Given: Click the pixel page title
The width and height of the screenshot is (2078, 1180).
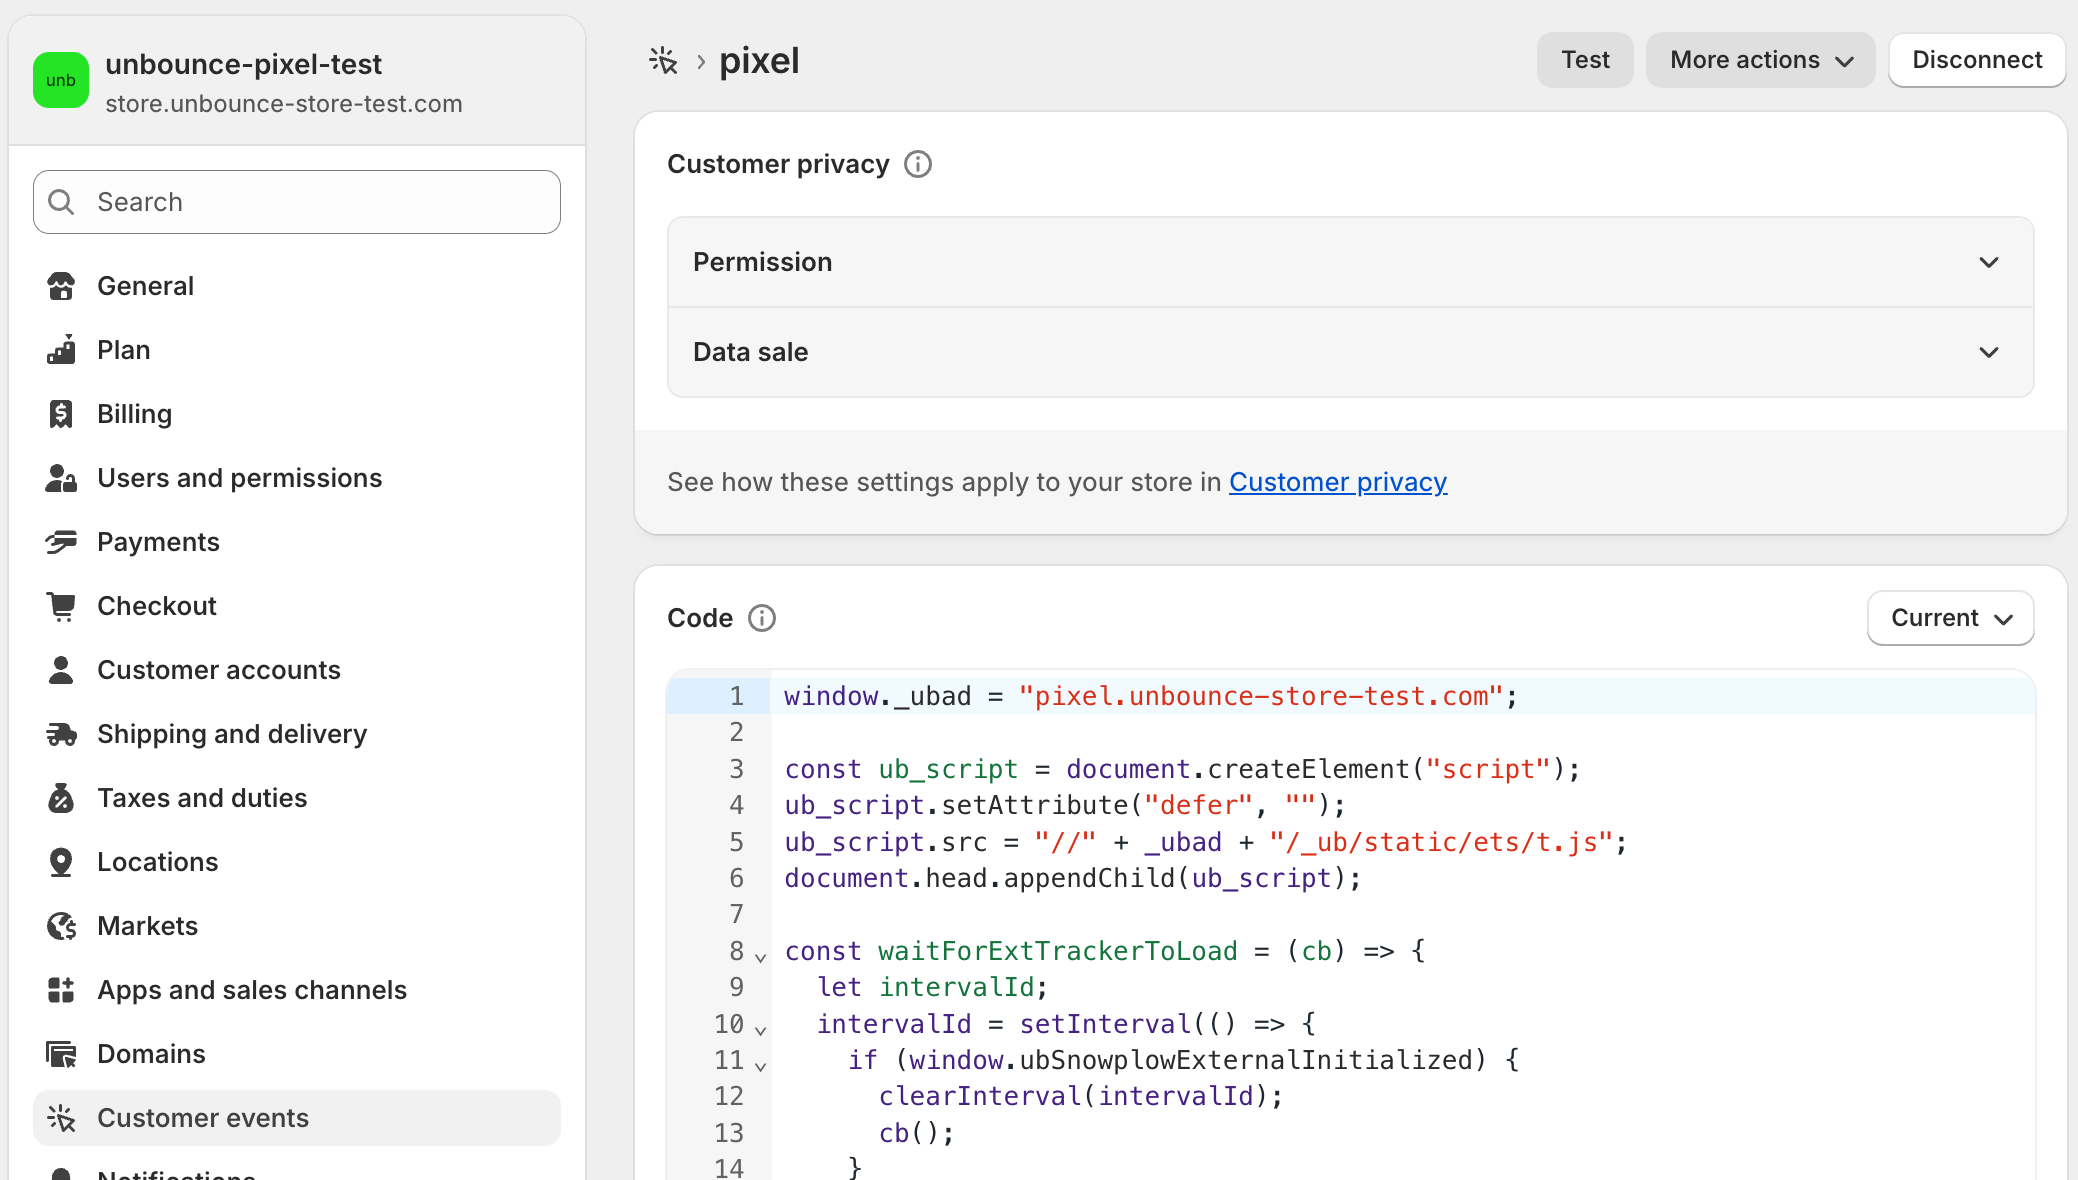Looking at the screenshot, I should click(x=759, y=61).
